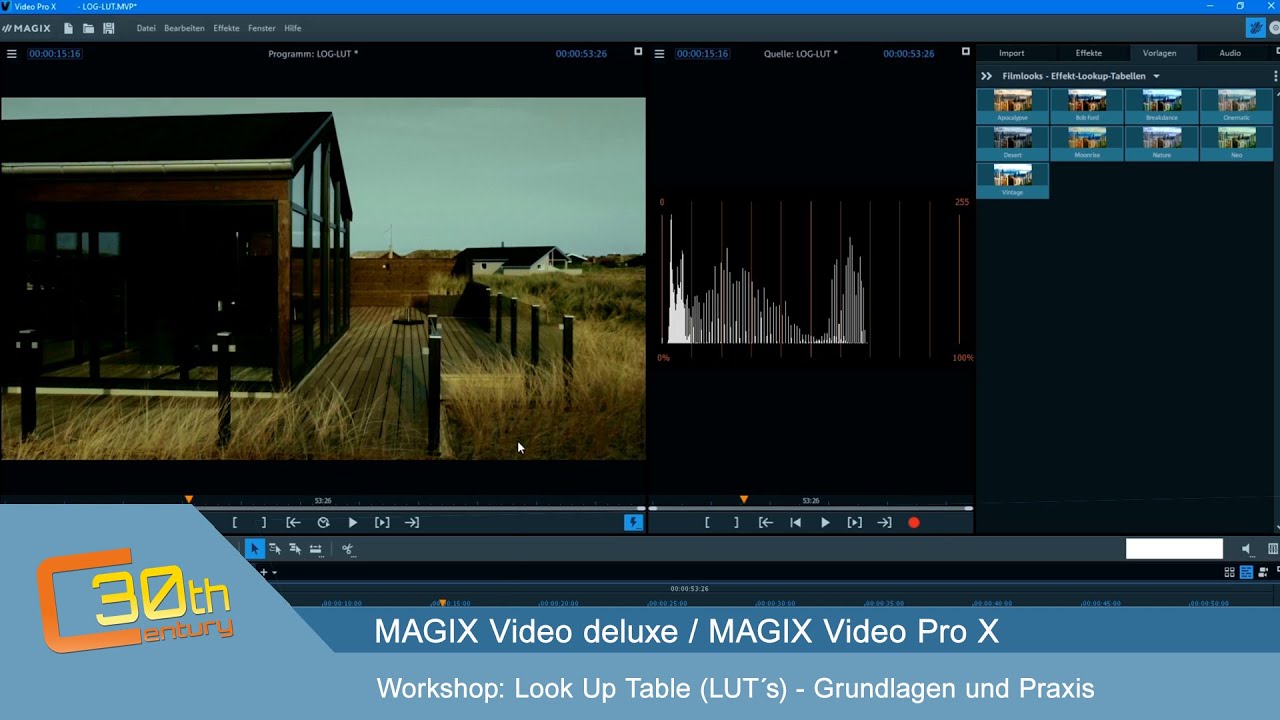
Task: Open the Bearbeiten menu
Action: (184, 28)
